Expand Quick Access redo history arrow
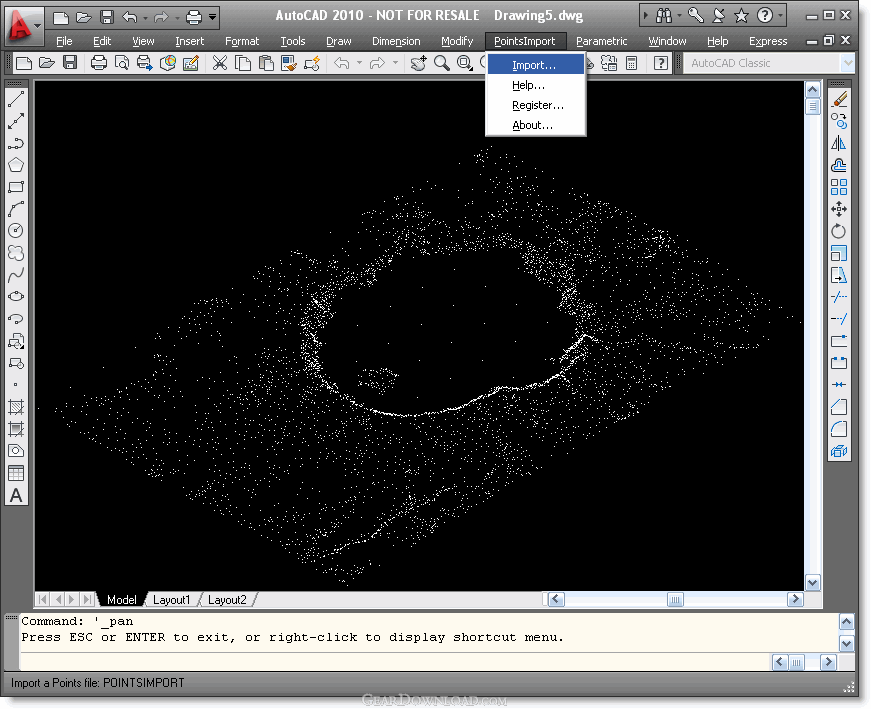 (177, 18)
